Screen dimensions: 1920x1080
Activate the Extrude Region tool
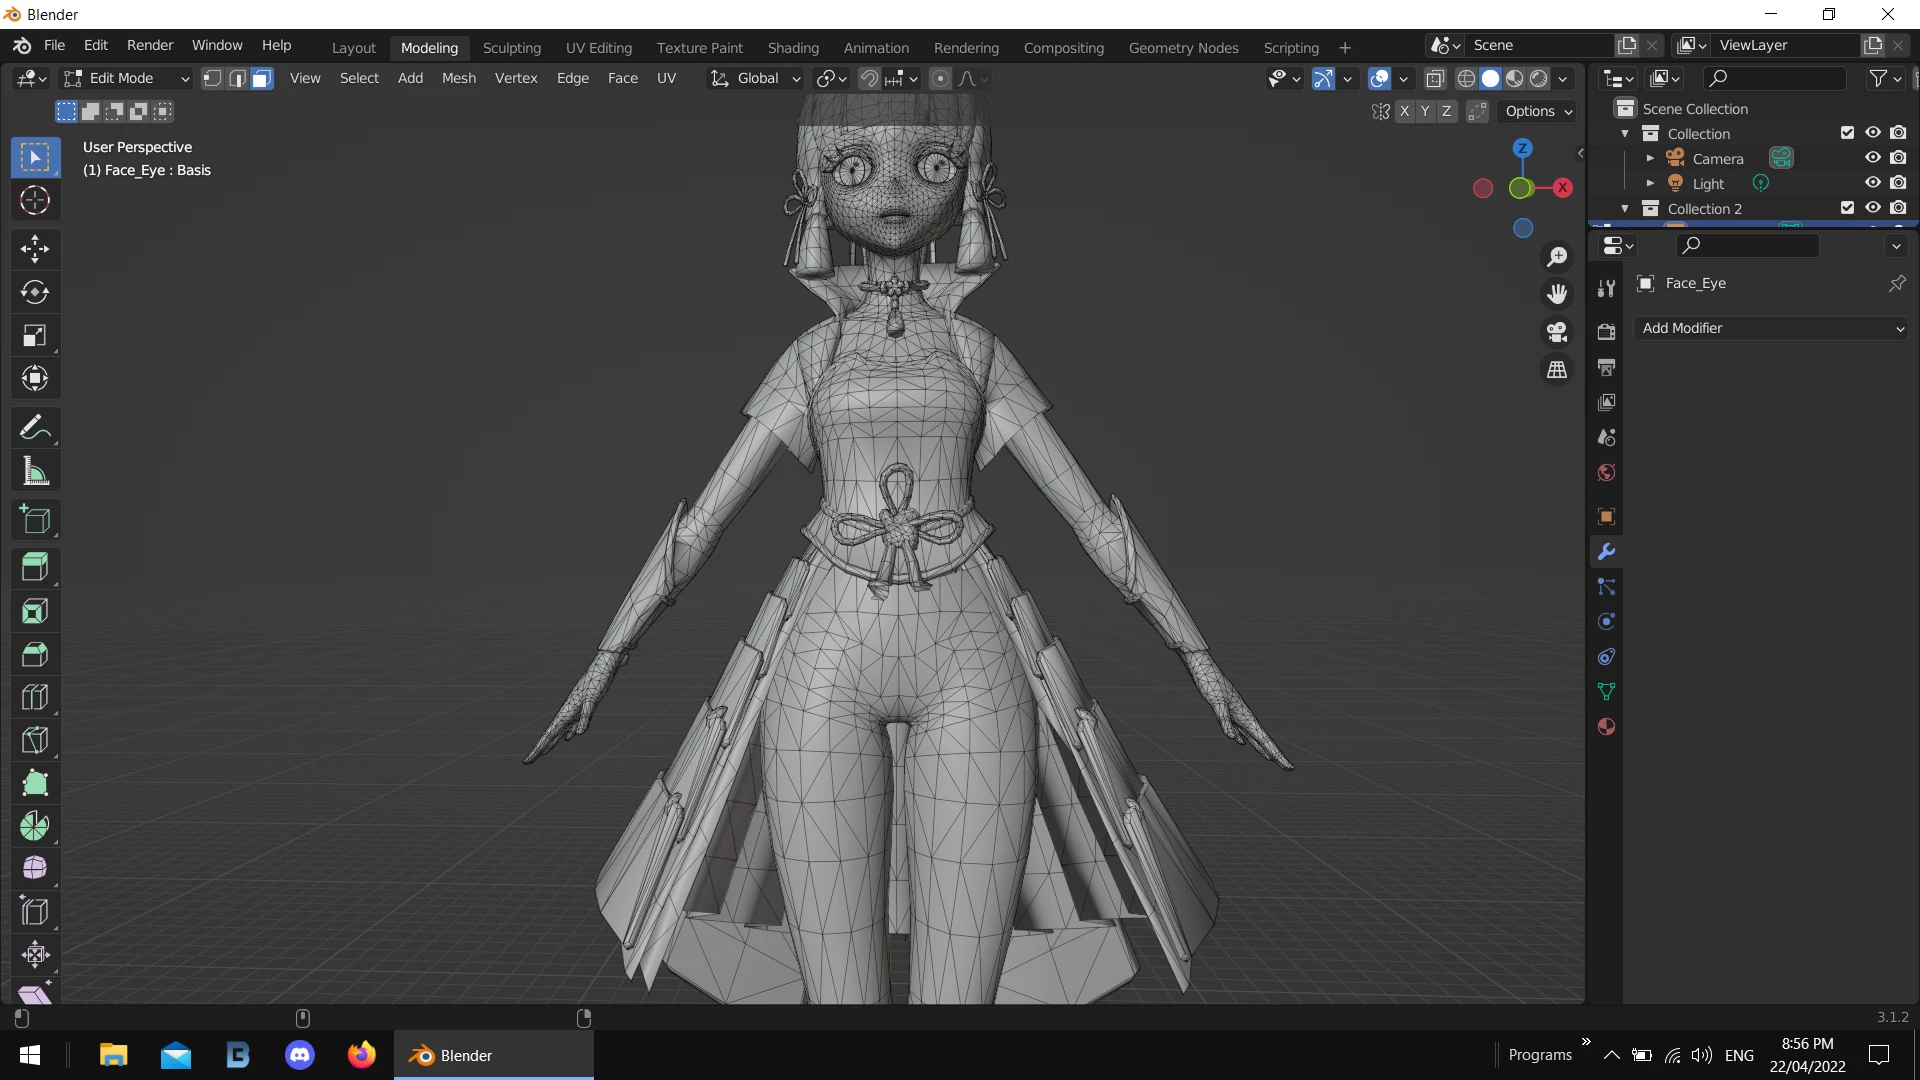(35, 567)
